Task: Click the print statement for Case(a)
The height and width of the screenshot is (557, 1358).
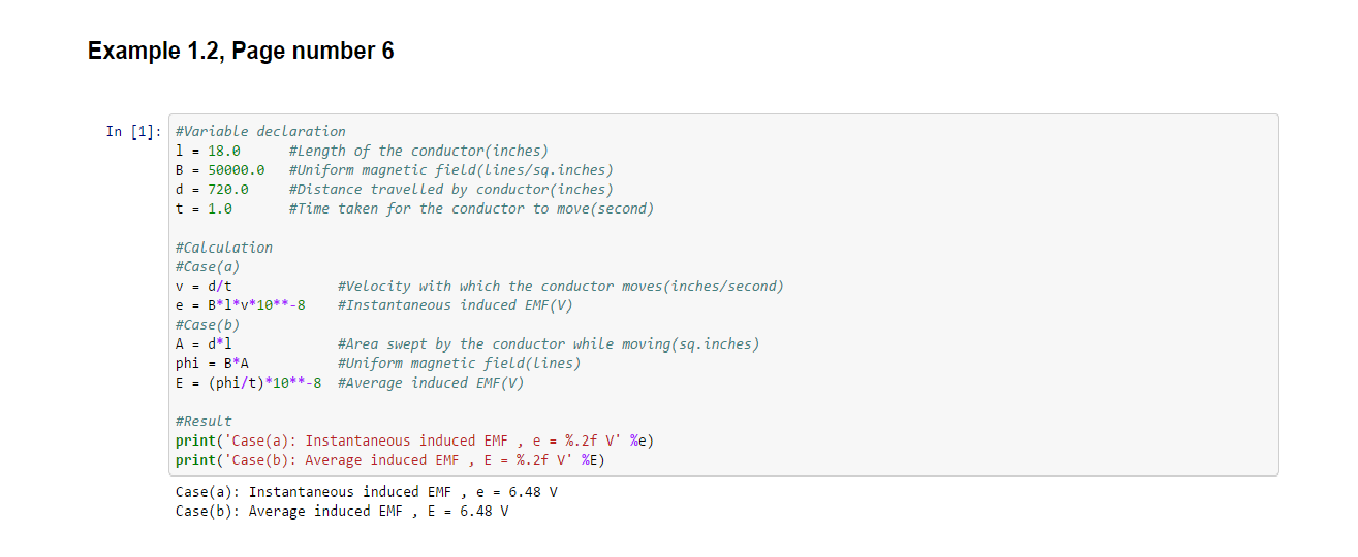Action: pos(415,441)
